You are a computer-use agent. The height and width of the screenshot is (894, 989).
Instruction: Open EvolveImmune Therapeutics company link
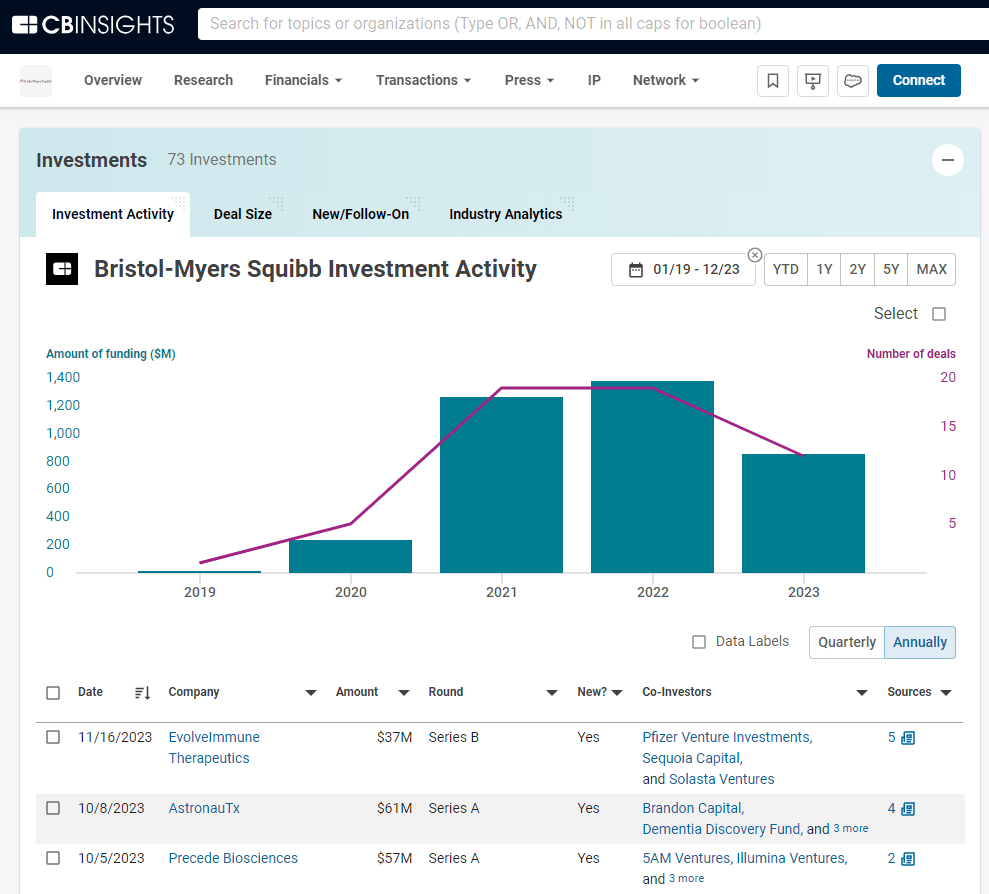(214, 748)
